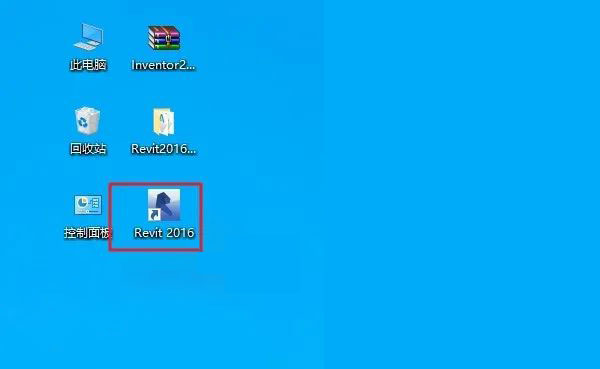
Task: Select the 回收站 recycle bin icon
Action: (x=88, y=121)
